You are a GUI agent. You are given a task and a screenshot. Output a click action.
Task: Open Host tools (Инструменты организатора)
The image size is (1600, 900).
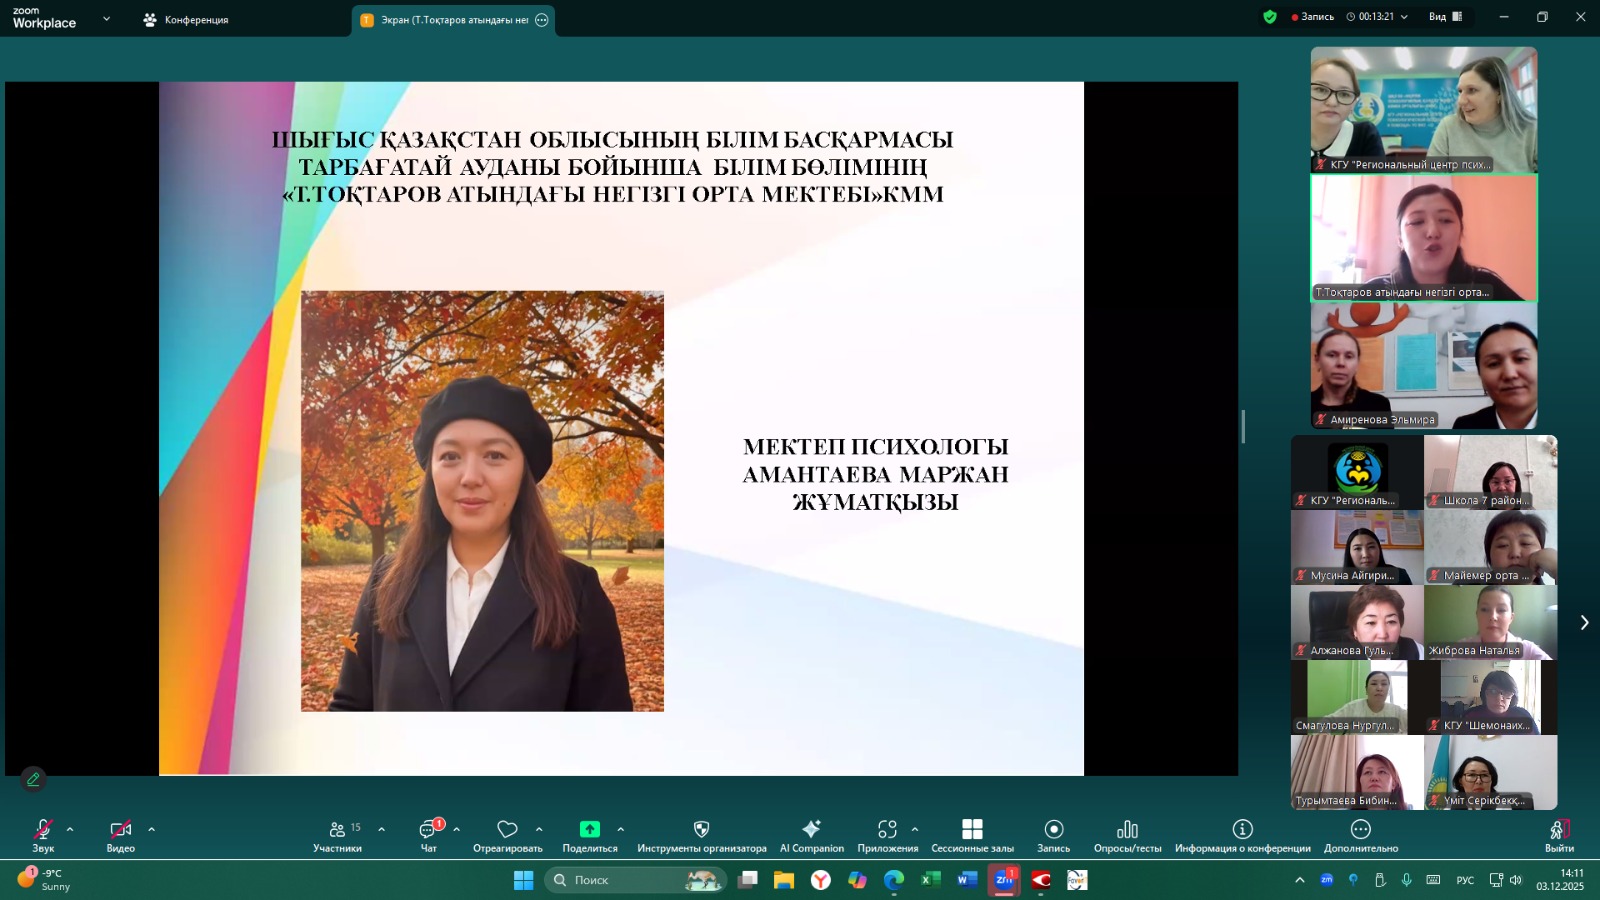[701, 835]
